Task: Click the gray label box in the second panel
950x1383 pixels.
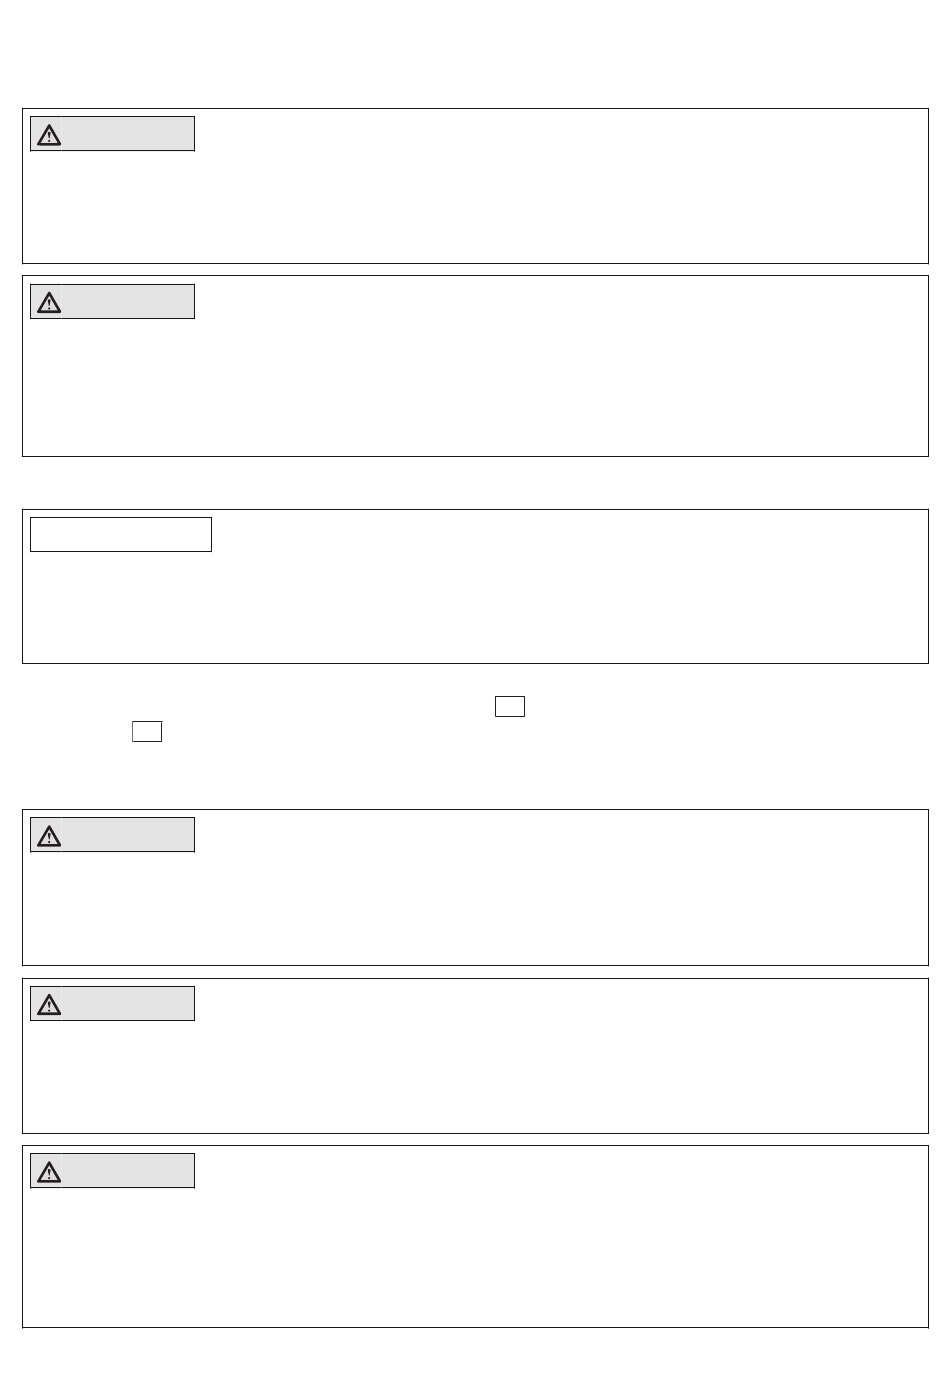Action: click(x=112, y=302)
